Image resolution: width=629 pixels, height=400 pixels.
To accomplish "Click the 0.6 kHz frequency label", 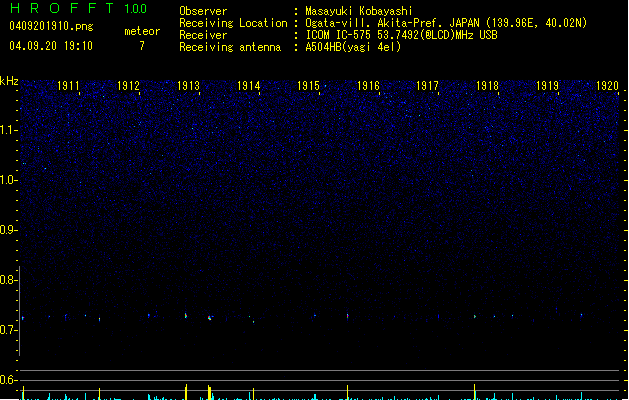I will 8,380.
